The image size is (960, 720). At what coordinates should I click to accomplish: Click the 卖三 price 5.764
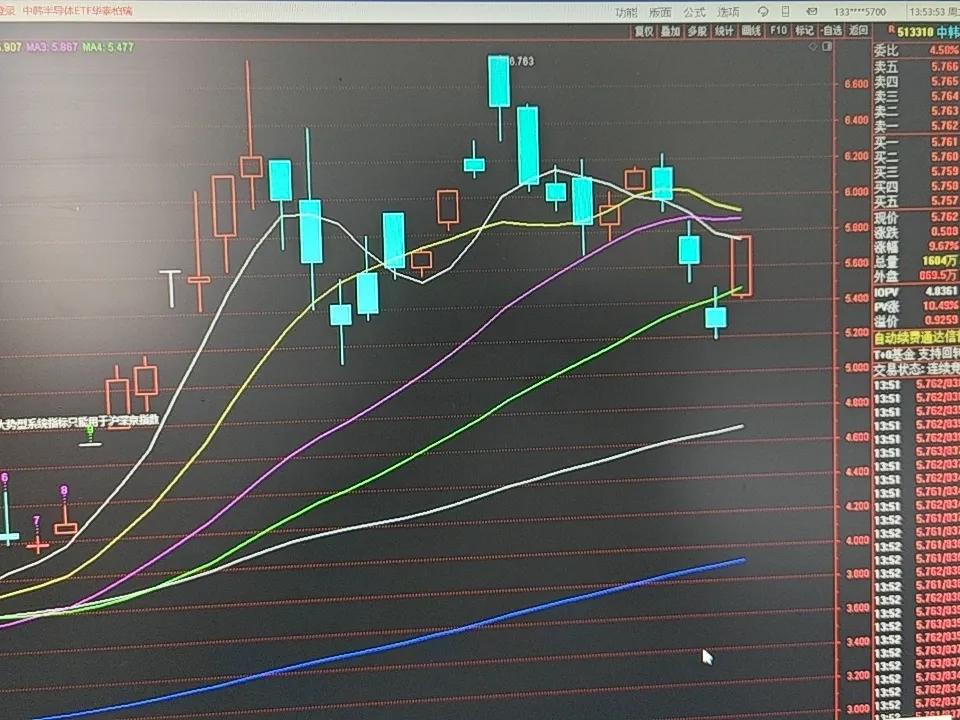[945, 96]
